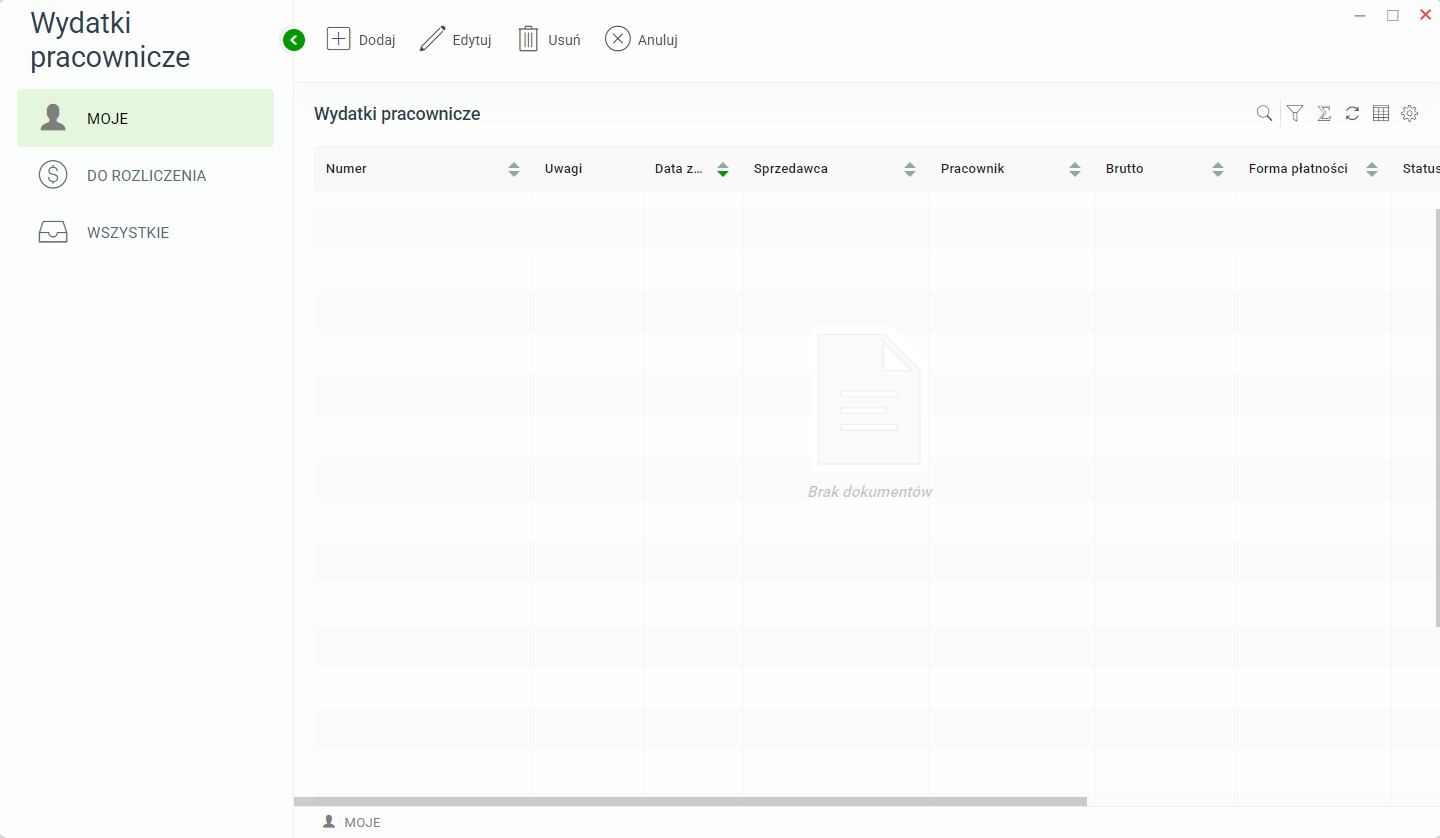Image resolution: width=1440 pixels, height=838 pixels.
Task: Collapse the sidebar with green arrow button
Action: click(x=294, y=40)
